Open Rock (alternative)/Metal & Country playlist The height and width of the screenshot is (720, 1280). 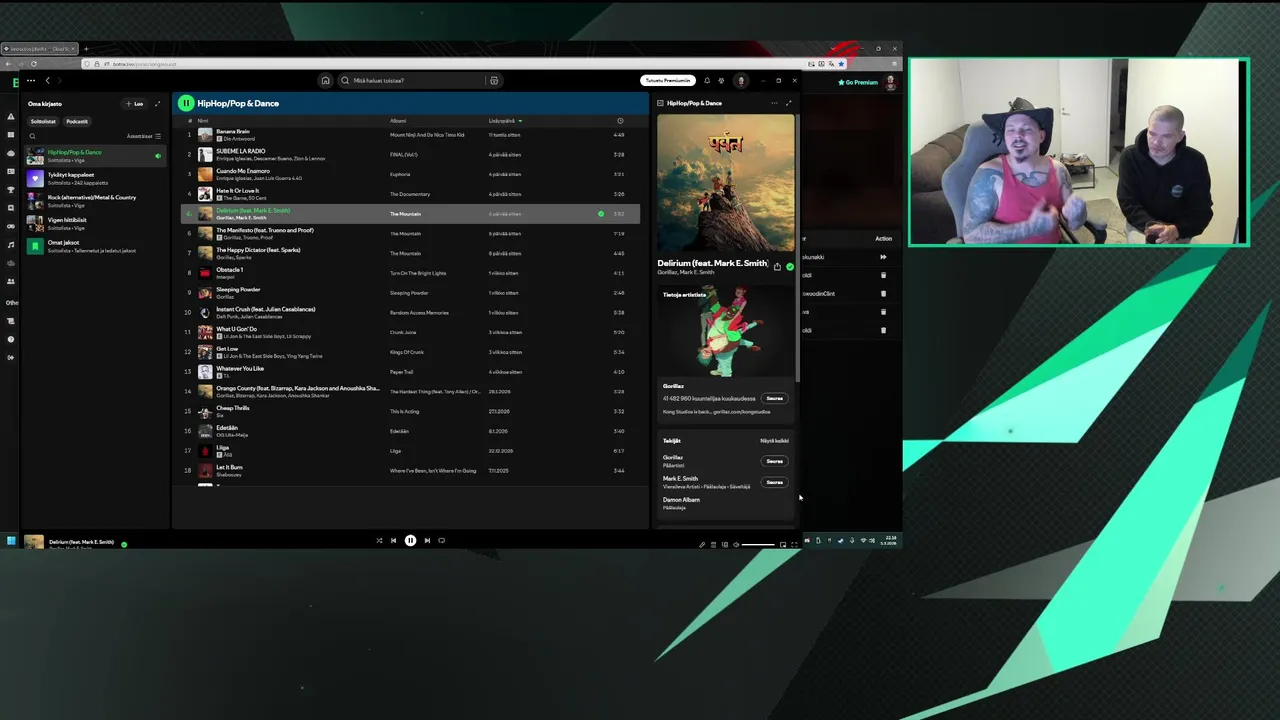tap(95, 201)
